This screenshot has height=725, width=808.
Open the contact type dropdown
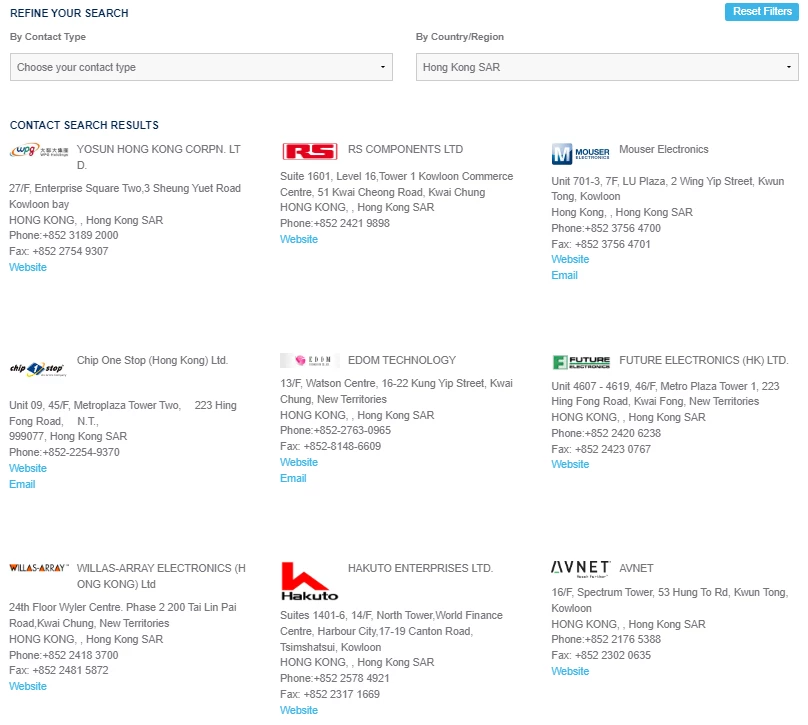click(x=201, y=67)
